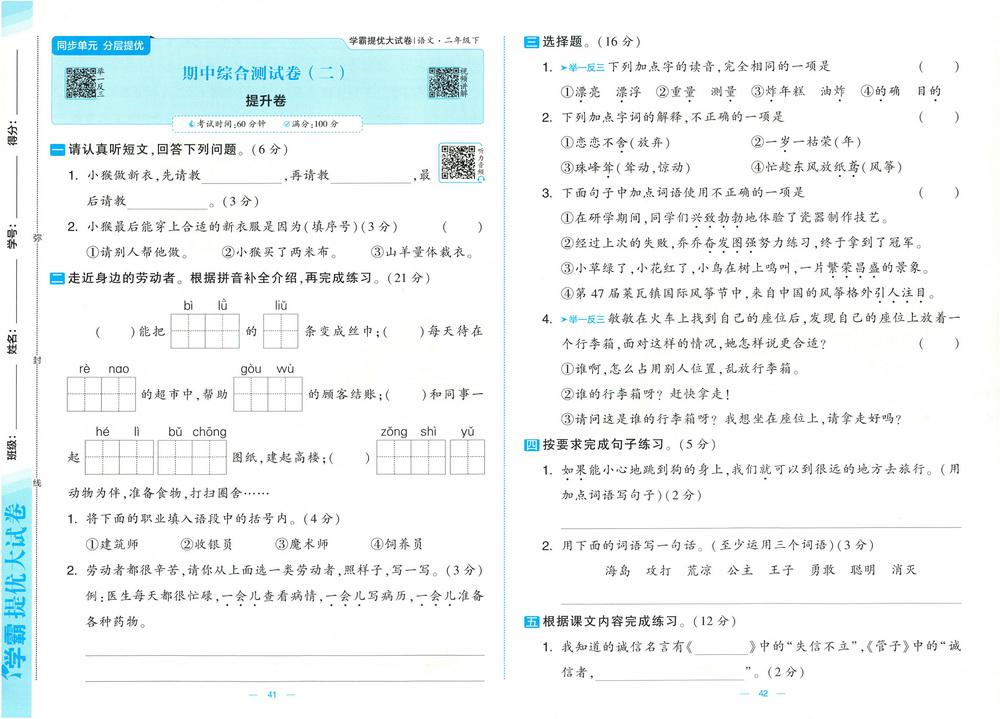1000x719 pixels.
Task: Click the answer bracket for 下列加点字词的解释
Action: click(x=939, y=117)
